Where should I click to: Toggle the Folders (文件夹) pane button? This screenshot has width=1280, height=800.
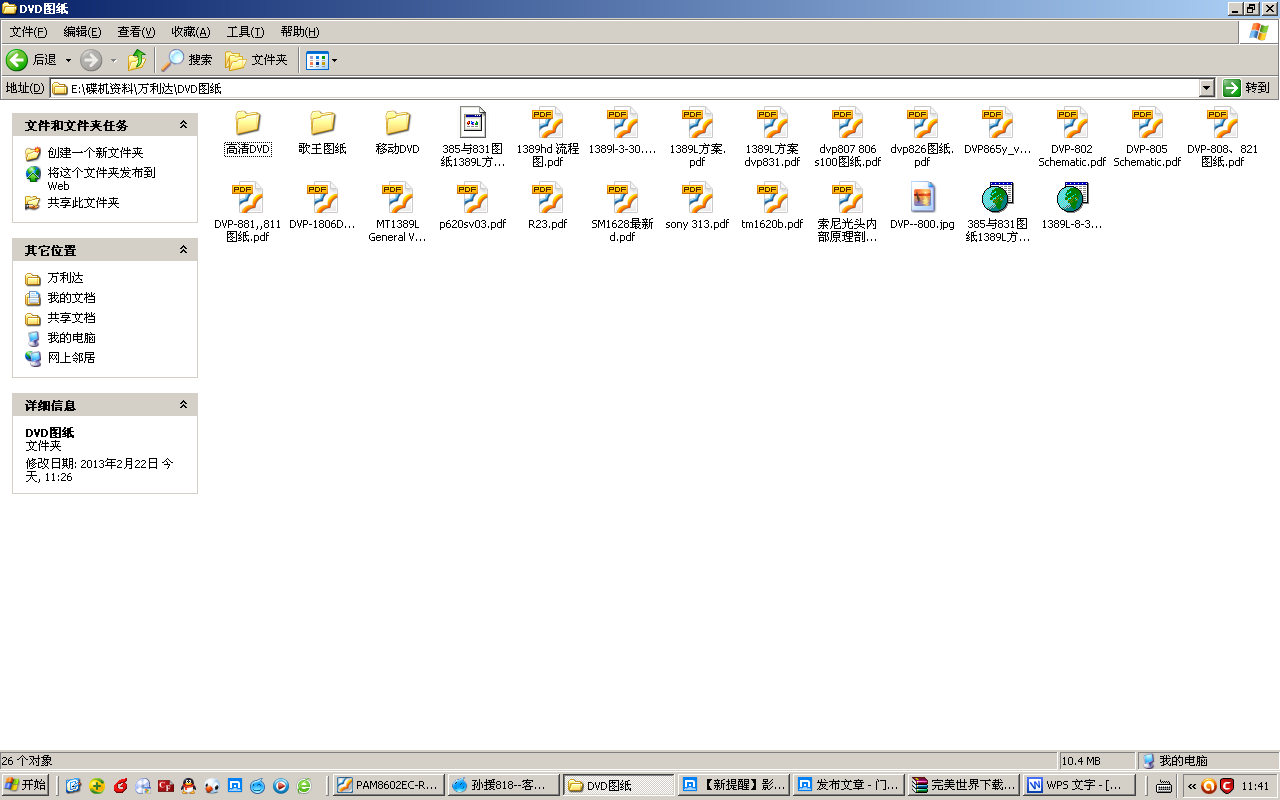pyautogui.click(x=257, y=60)
